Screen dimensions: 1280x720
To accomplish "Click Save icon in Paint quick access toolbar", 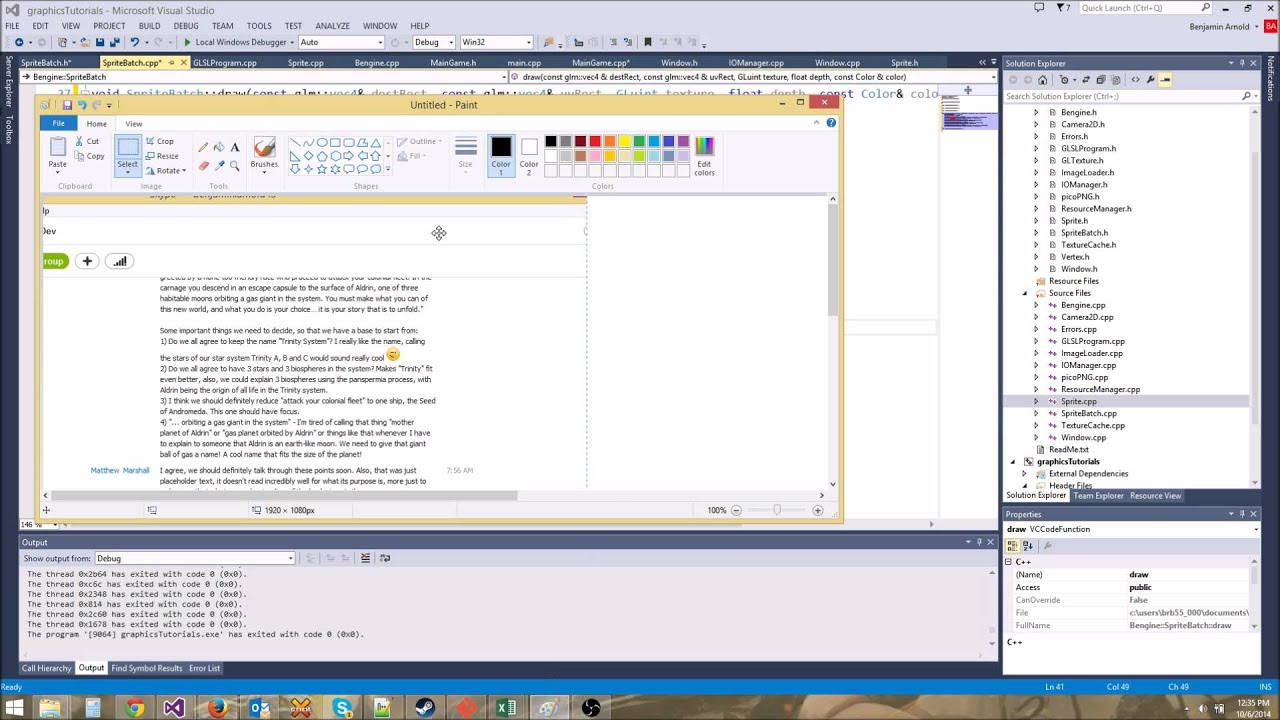I will pyautogui.click(x=67, y=105).
